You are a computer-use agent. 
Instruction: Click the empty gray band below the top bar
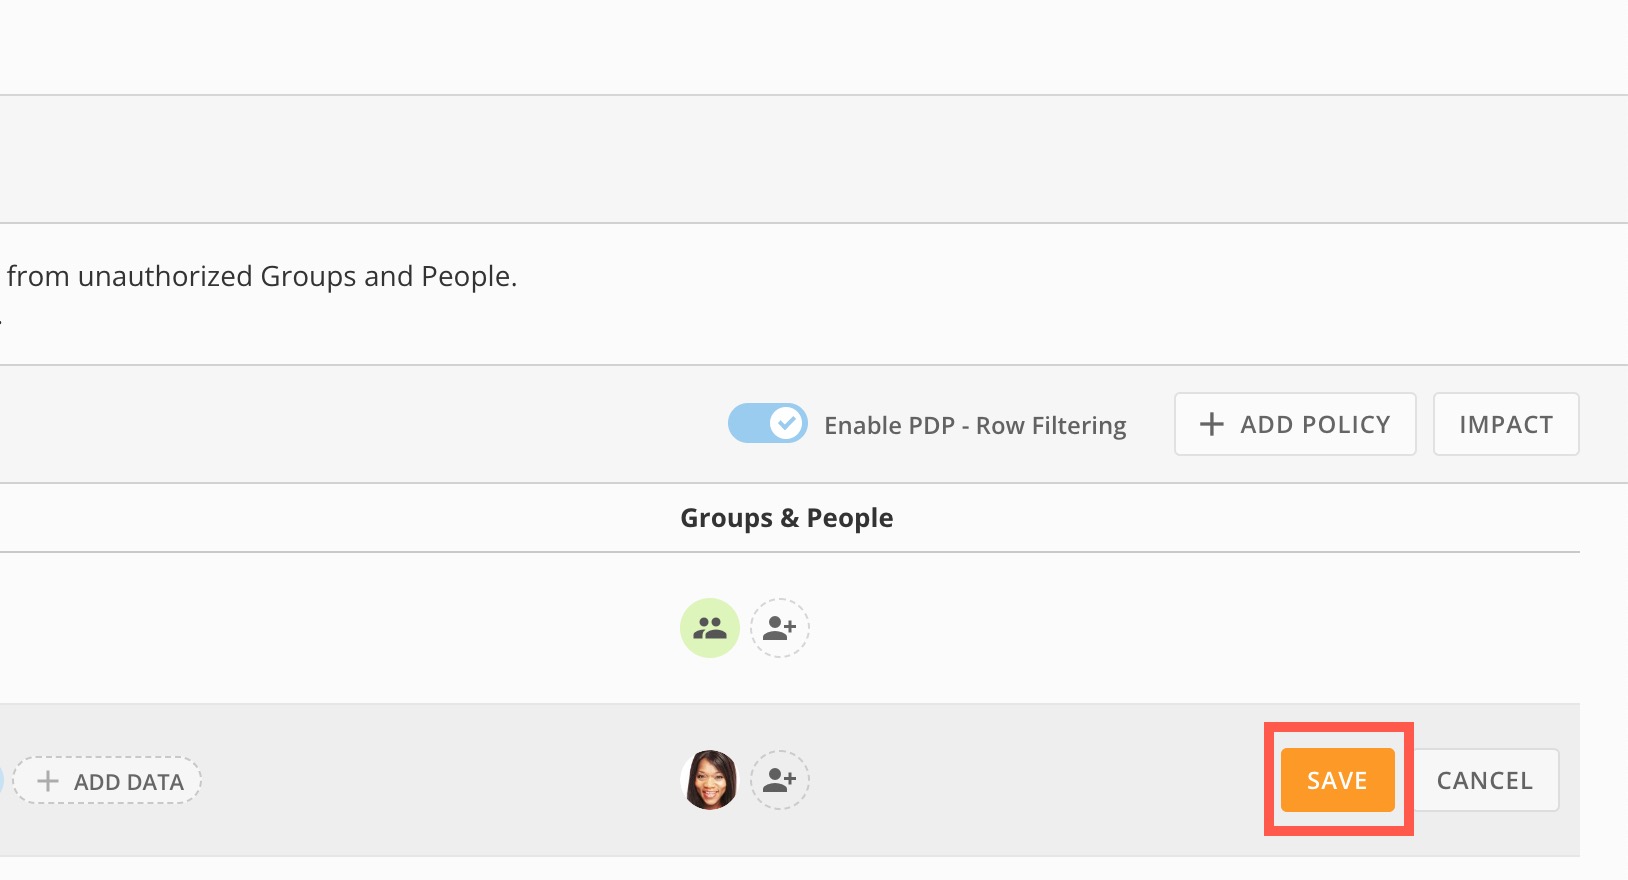tap(814, 159)
